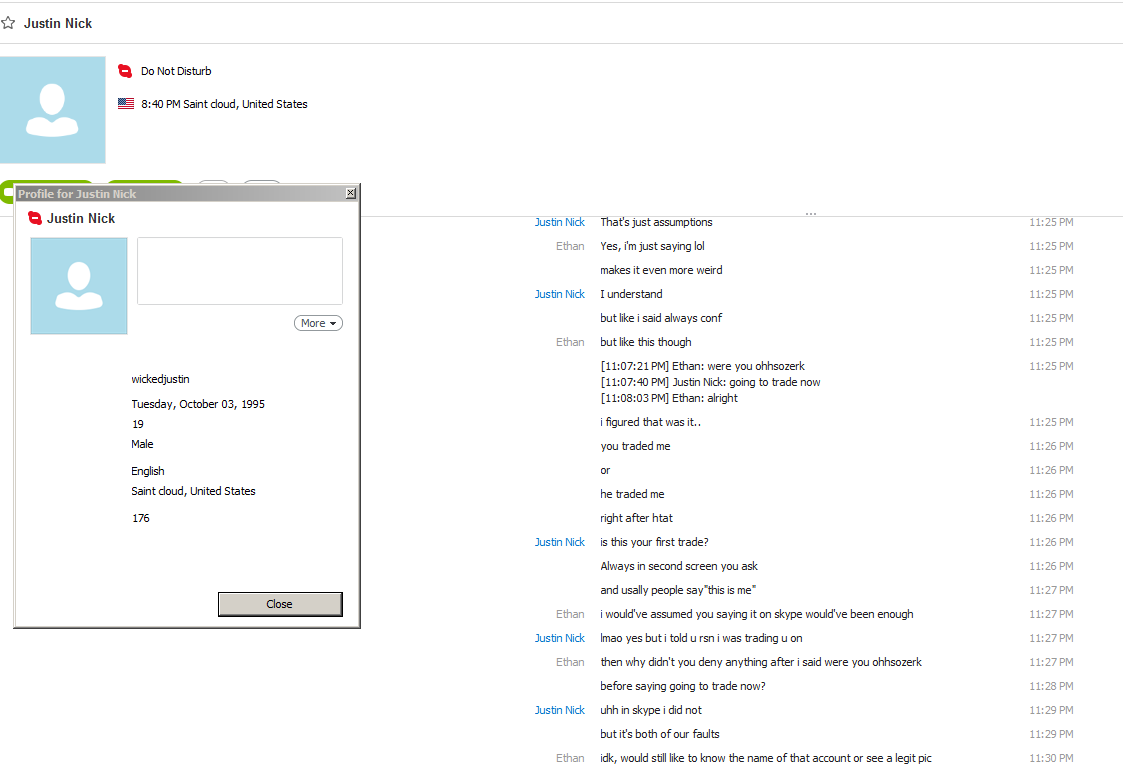Click the Skype name 'wickedjustin'
Viewport: 1123px width, 774px height.
(x=160, y=379)
